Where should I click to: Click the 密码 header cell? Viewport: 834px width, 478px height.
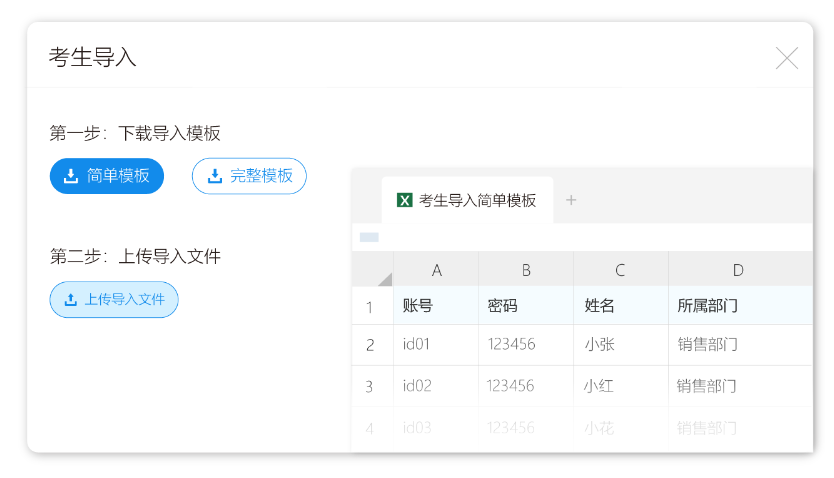(526, 306)
